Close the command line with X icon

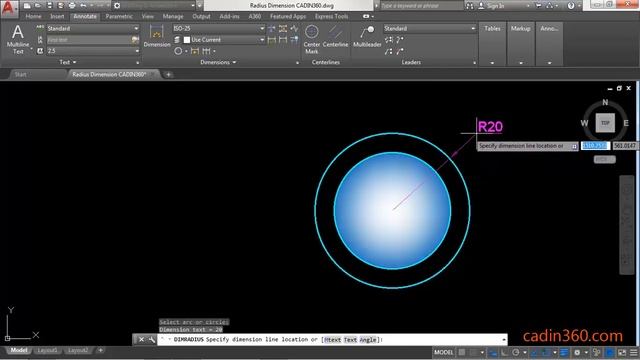pyautogui.click(x=141, y=340)
